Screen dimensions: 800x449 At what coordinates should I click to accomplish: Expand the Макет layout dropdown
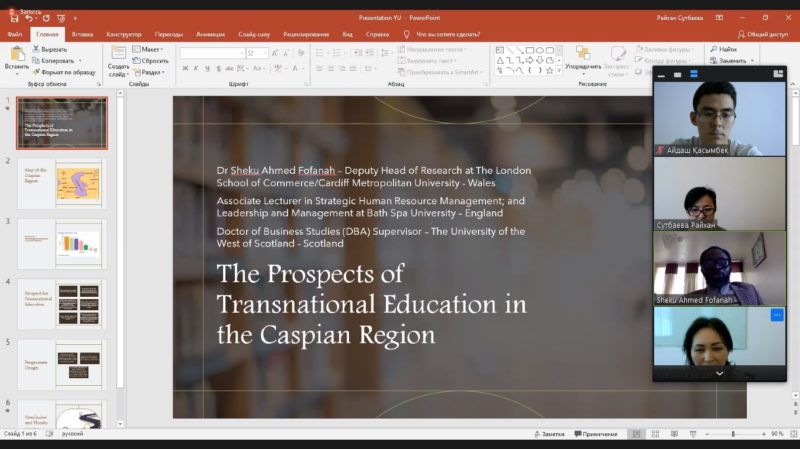coord(151,48)
